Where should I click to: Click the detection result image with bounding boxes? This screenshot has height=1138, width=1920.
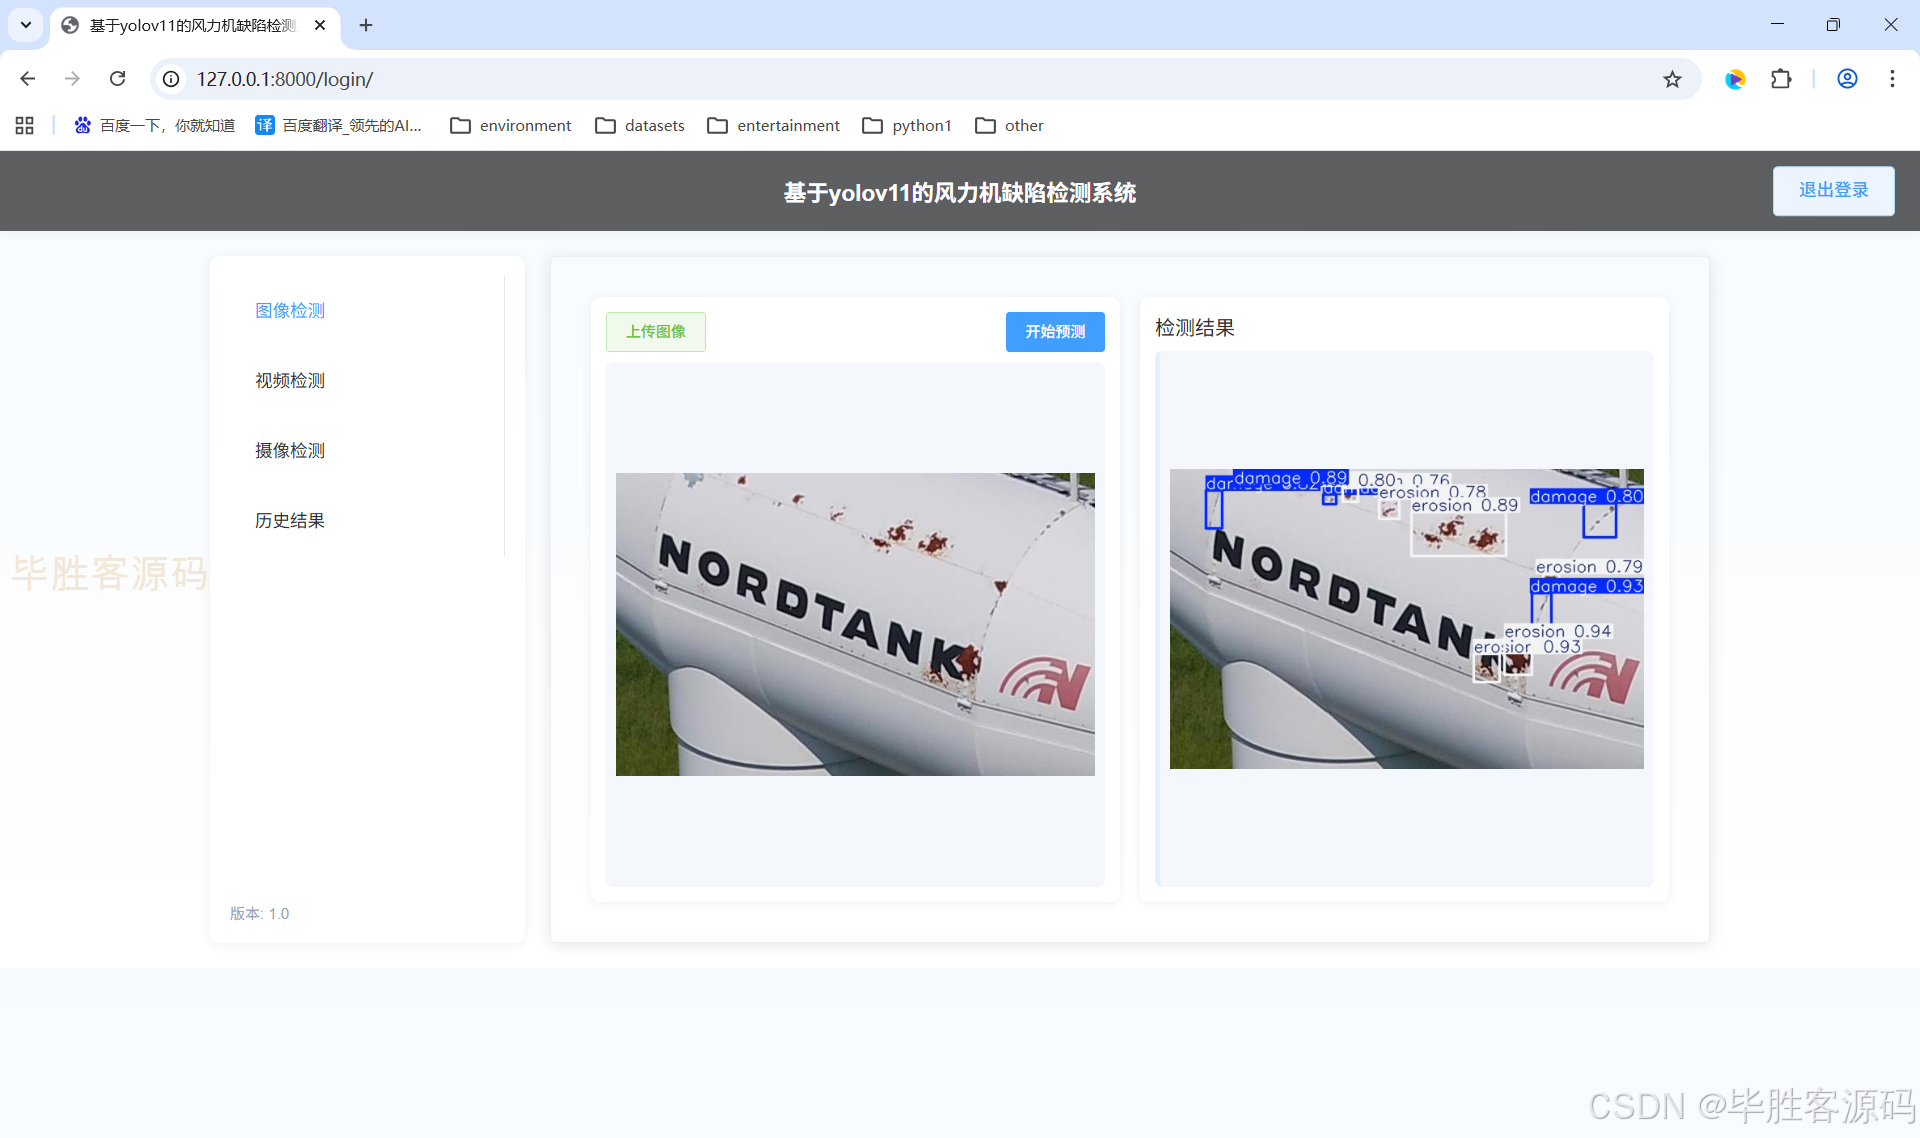pyautogui.click(x=1406, y=619)
